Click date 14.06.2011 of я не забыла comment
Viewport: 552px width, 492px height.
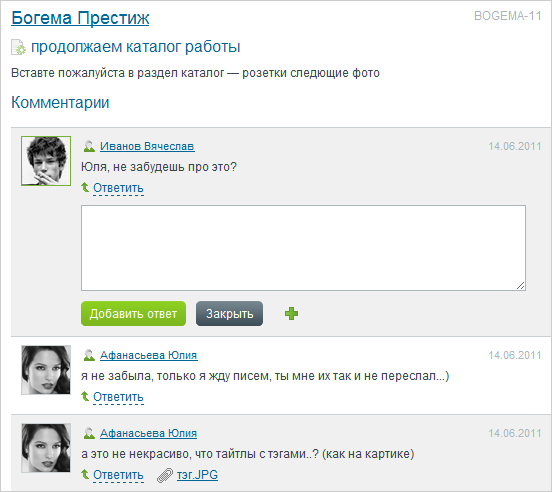pyautogui.click(x=515, y=355)
